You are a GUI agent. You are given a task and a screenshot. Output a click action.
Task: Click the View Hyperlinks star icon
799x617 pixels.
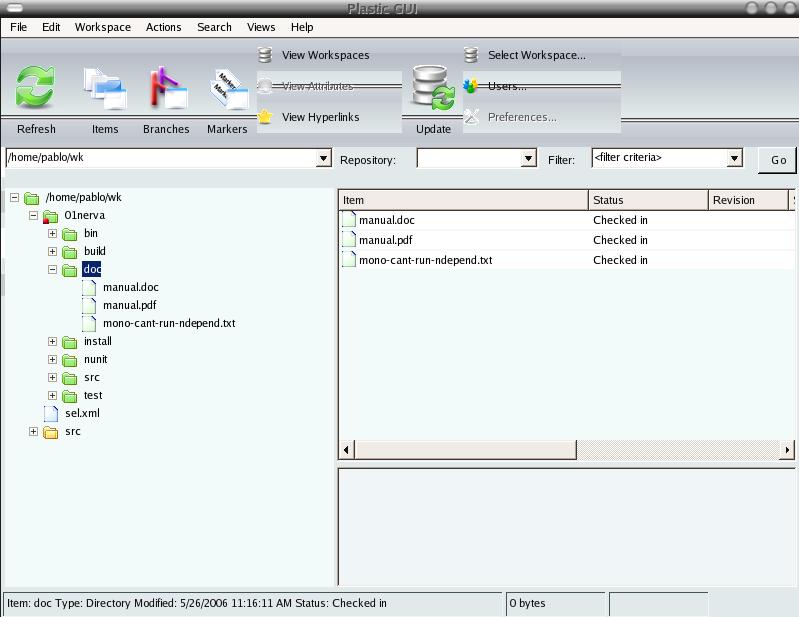[x=265, y=117]
